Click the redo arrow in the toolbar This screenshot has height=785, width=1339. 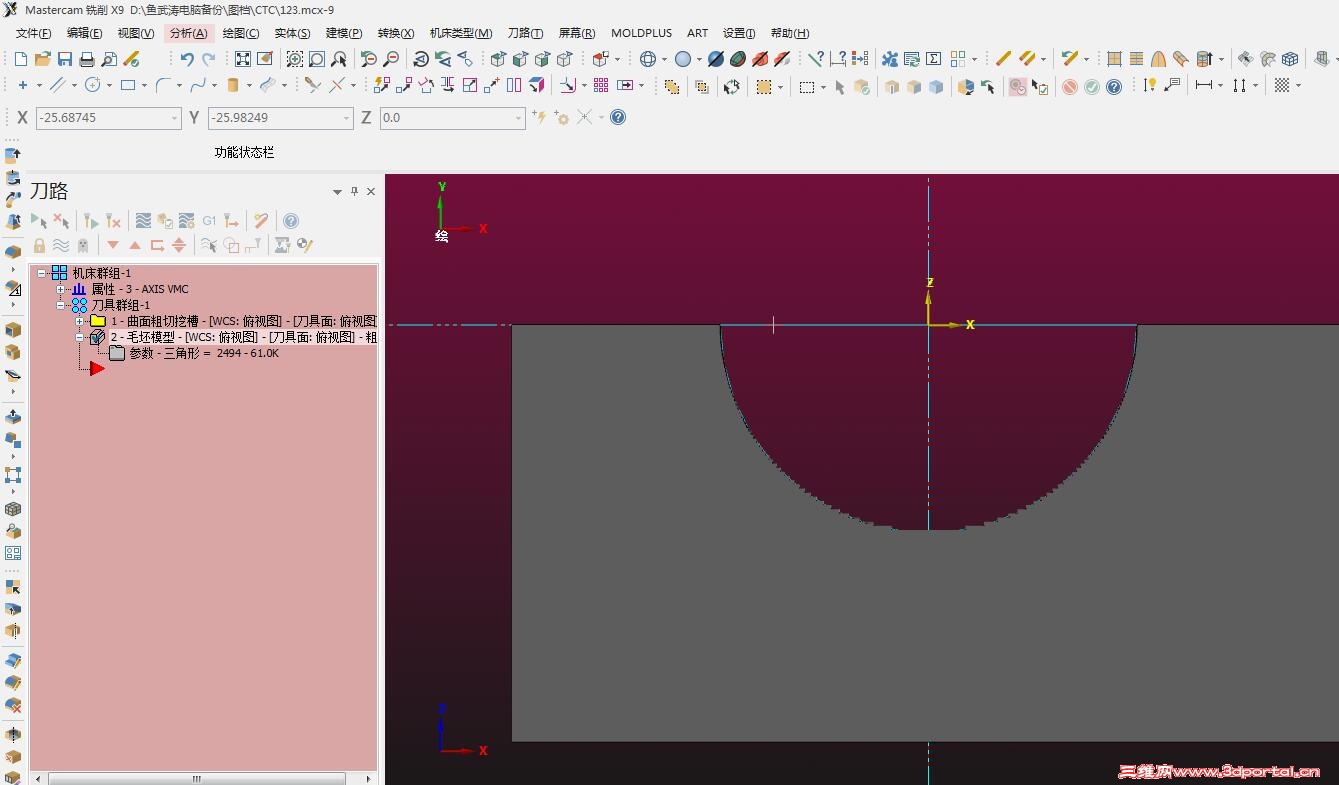point(208,59)
